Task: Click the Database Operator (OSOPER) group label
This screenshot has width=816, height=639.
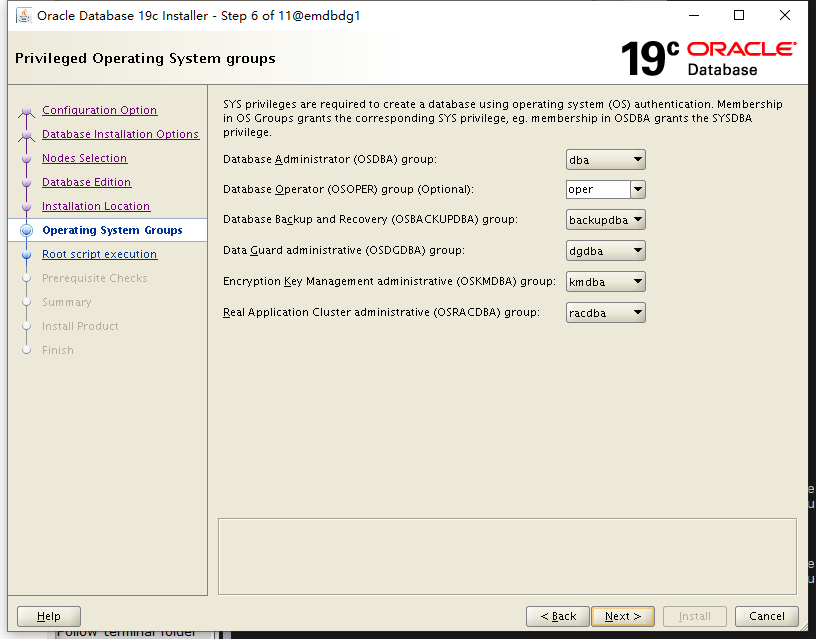Action: click(x=348, y=189)
